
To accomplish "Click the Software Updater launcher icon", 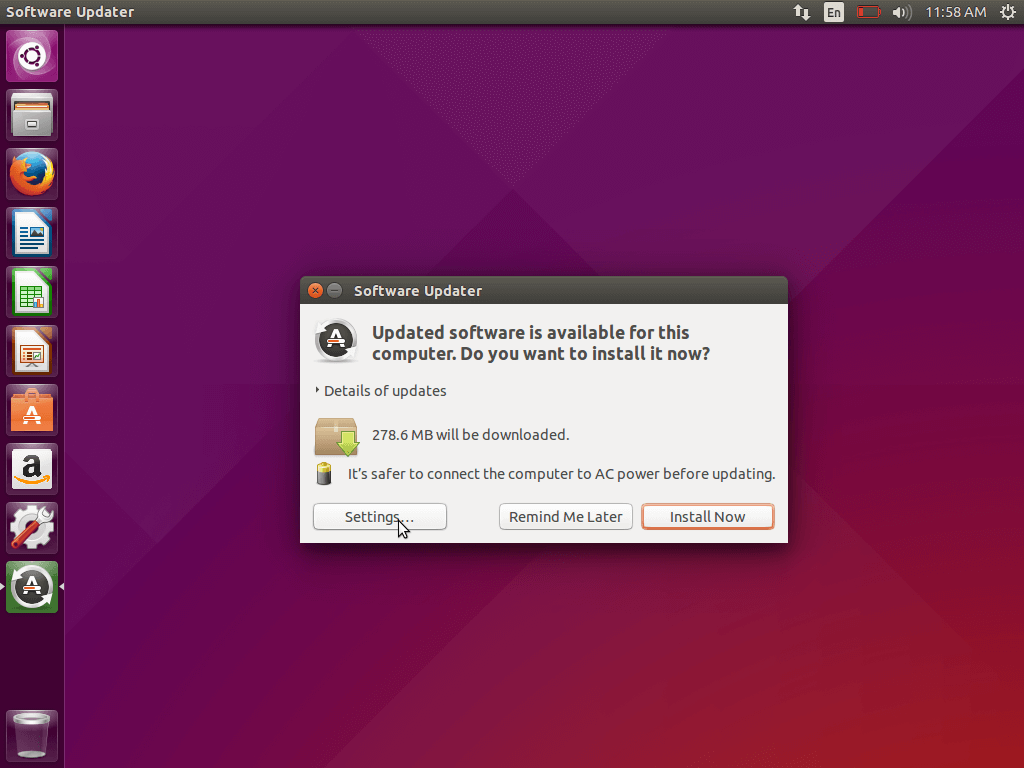I will pyautogui.click(x=32, y=587).
